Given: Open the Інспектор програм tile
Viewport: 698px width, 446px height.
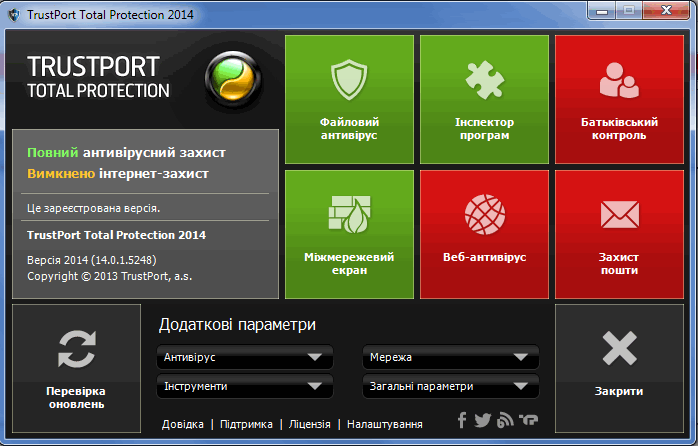Looking at the screenshot, I should pos(484,99).
